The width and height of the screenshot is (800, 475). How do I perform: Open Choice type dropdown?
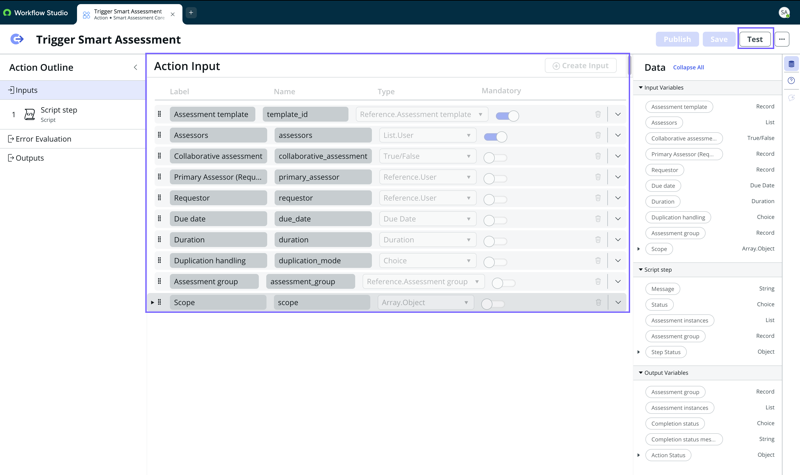coord(428,261)
